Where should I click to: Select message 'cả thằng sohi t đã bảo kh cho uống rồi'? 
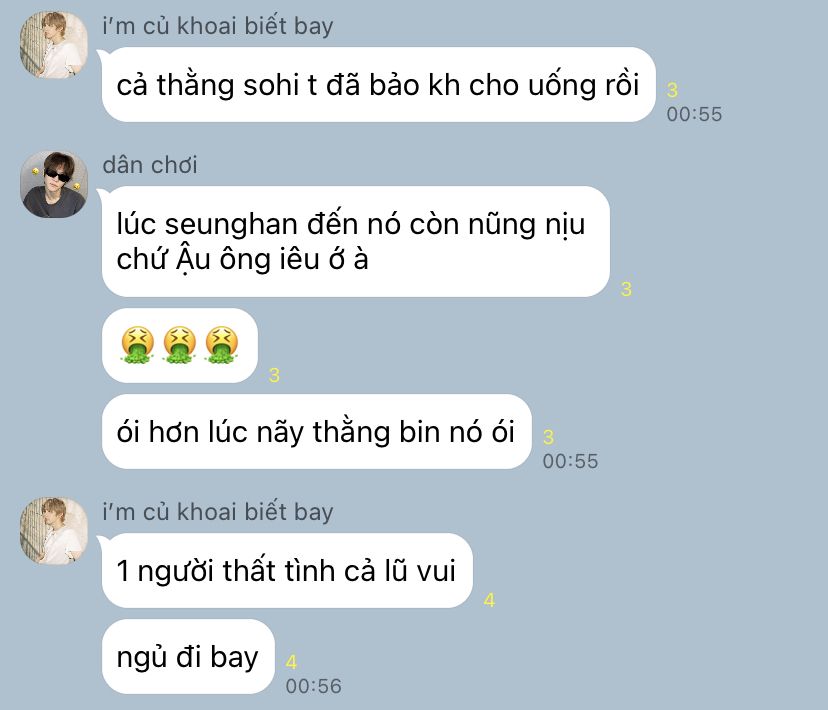point(378,84)
